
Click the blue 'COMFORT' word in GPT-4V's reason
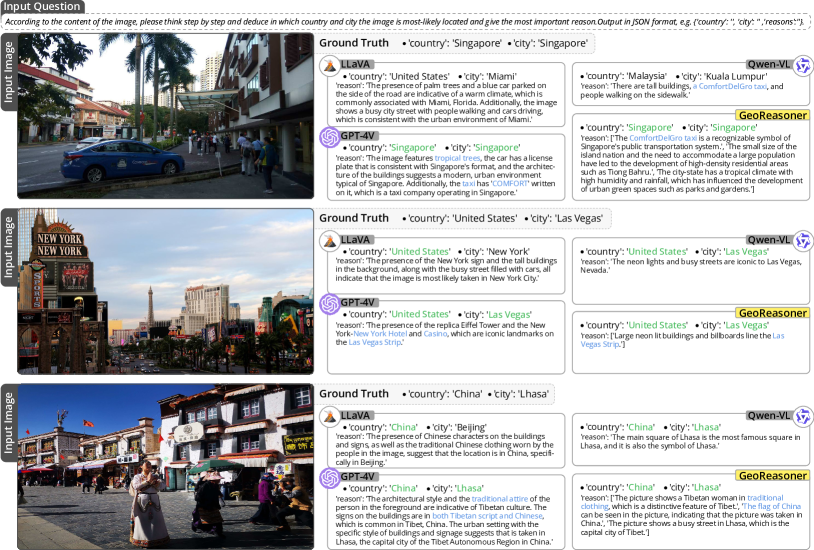tap(509, 183)
